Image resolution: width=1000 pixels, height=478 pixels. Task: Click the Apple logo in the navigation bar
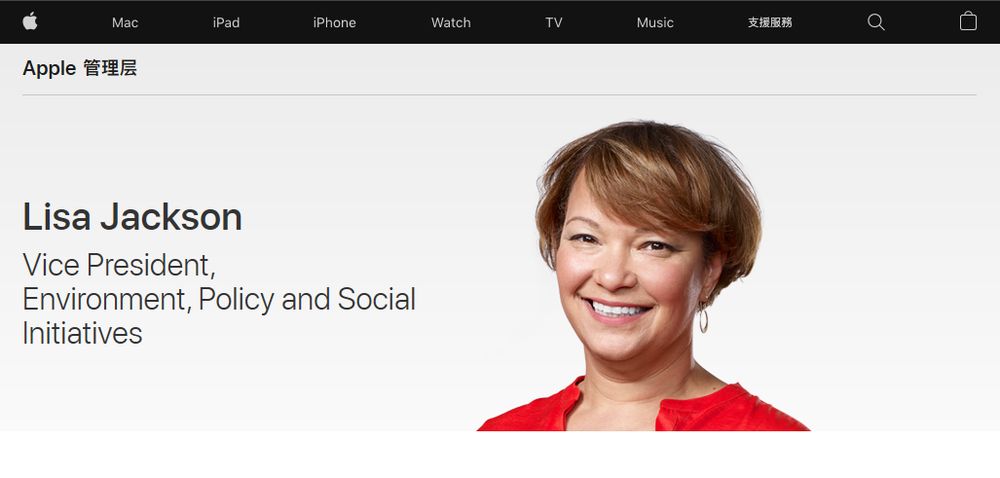(x=30, y=22)
